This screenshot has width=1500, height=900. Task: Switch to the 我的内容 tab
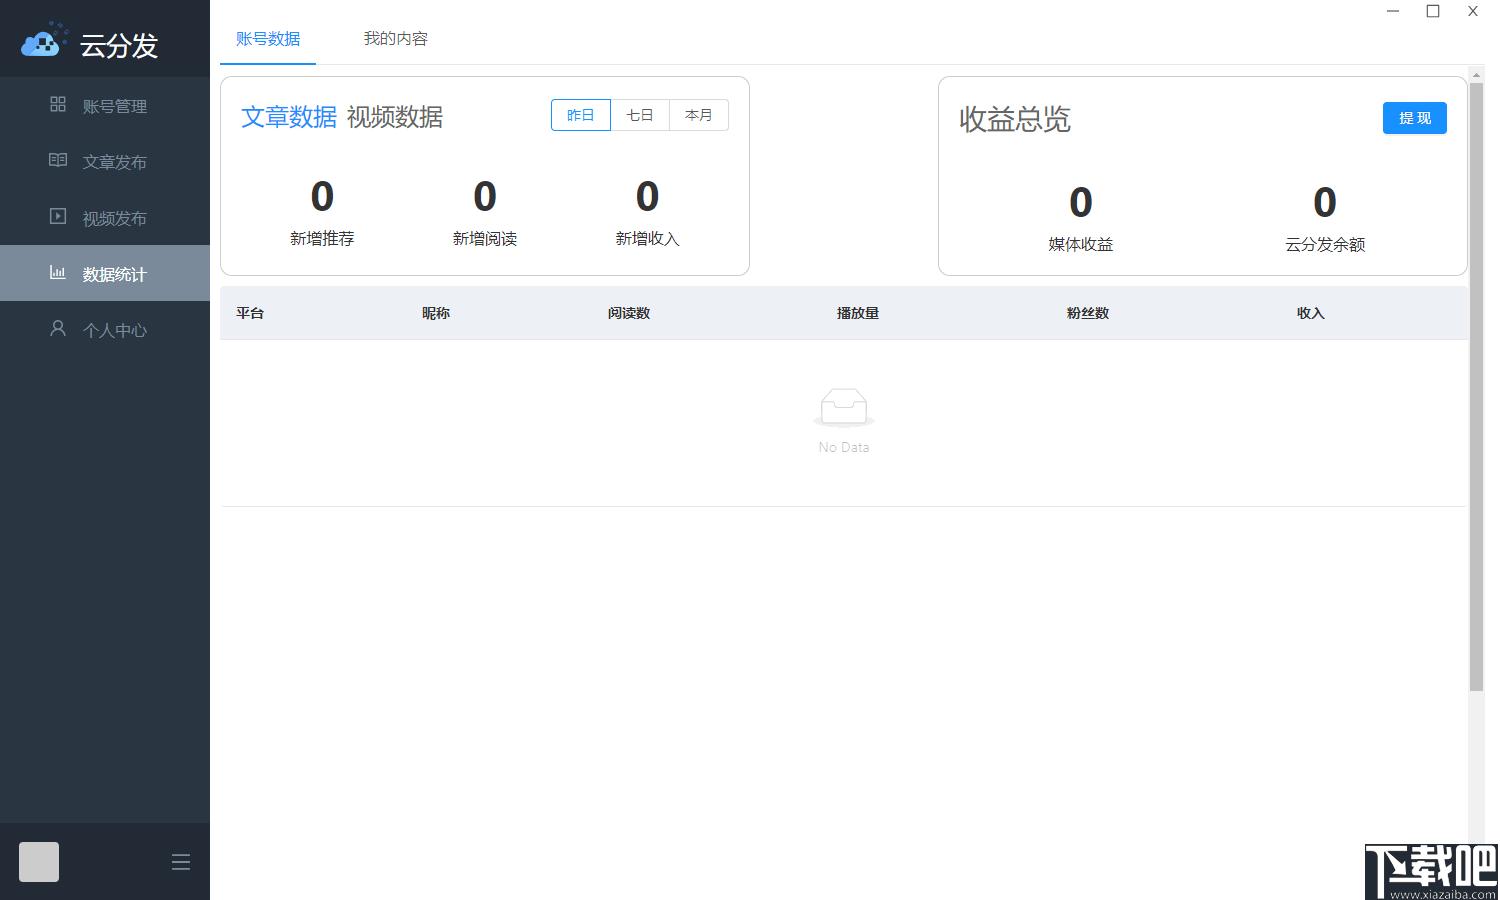tap(396, 39)
